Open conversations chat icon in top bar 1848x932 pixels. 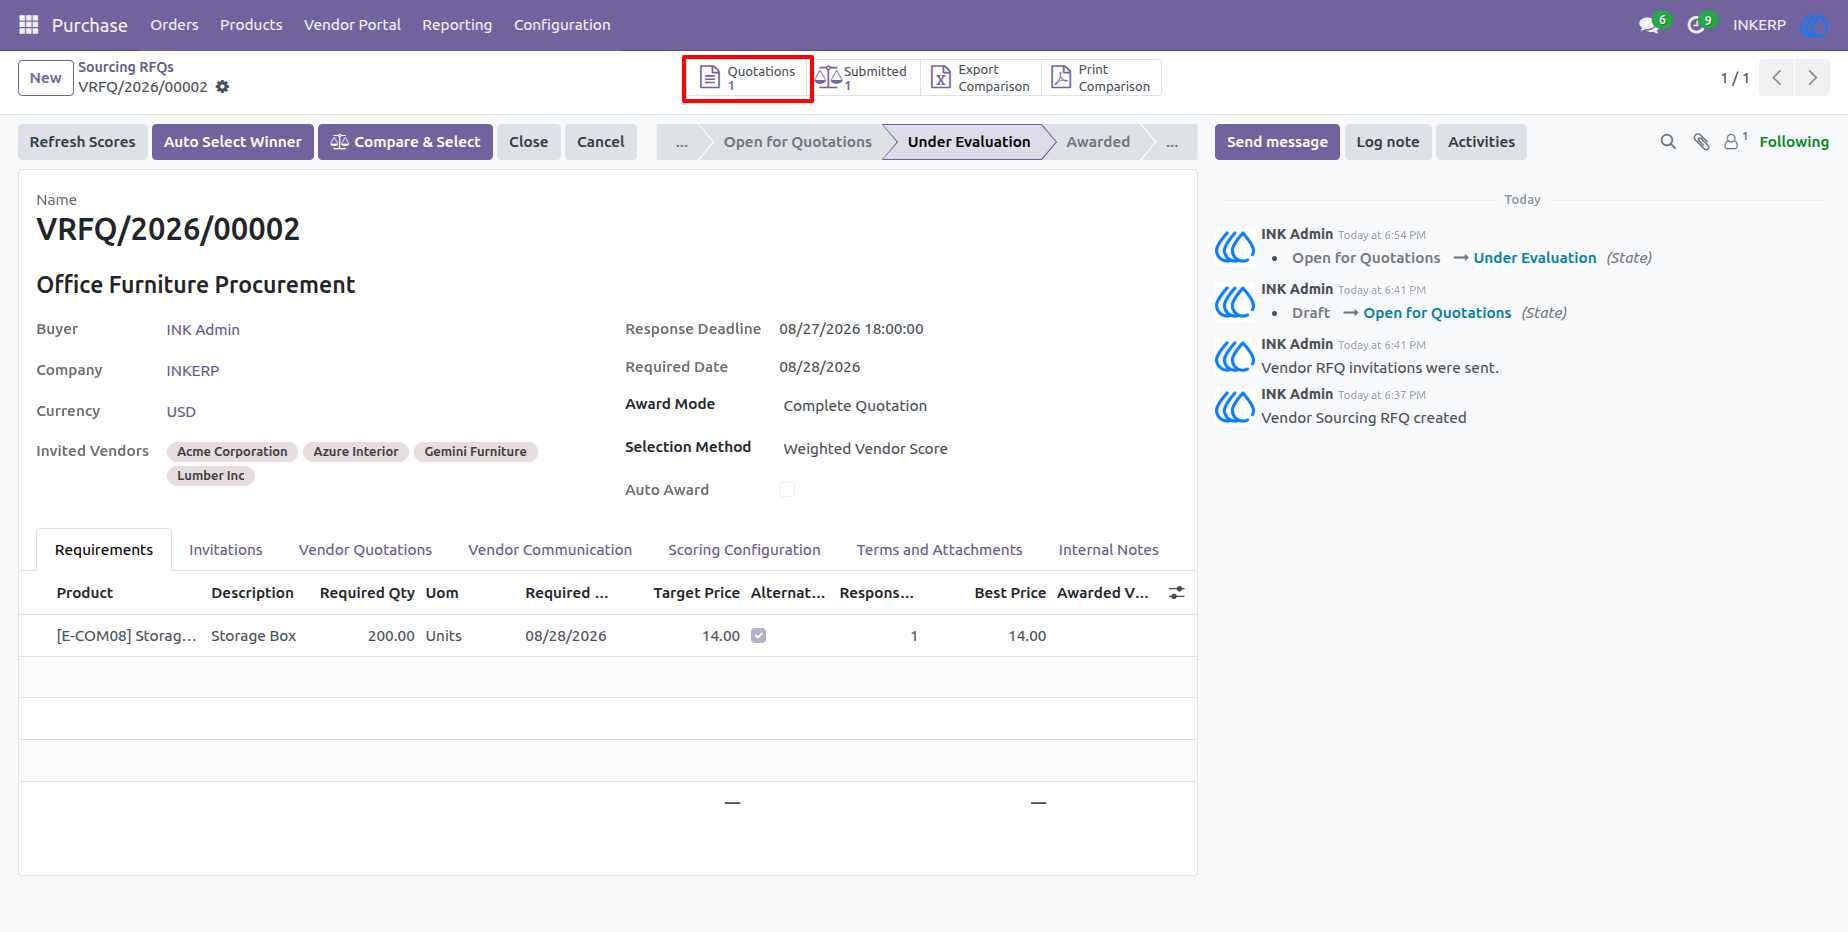coord(1649,25)
